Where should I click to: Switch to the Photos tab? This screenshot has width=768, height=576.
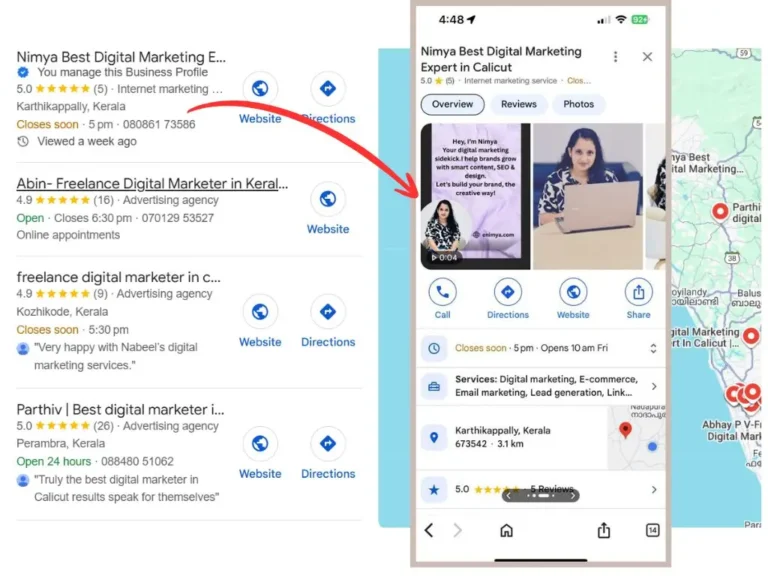(578, 104)
